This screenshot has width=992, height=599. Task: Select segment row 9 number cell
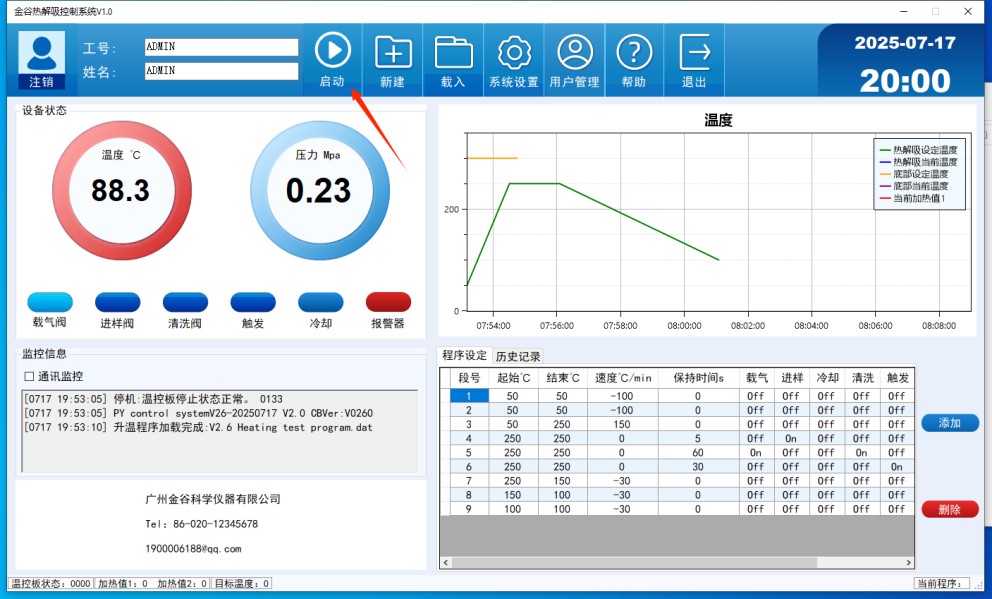(x=469, y=509)
